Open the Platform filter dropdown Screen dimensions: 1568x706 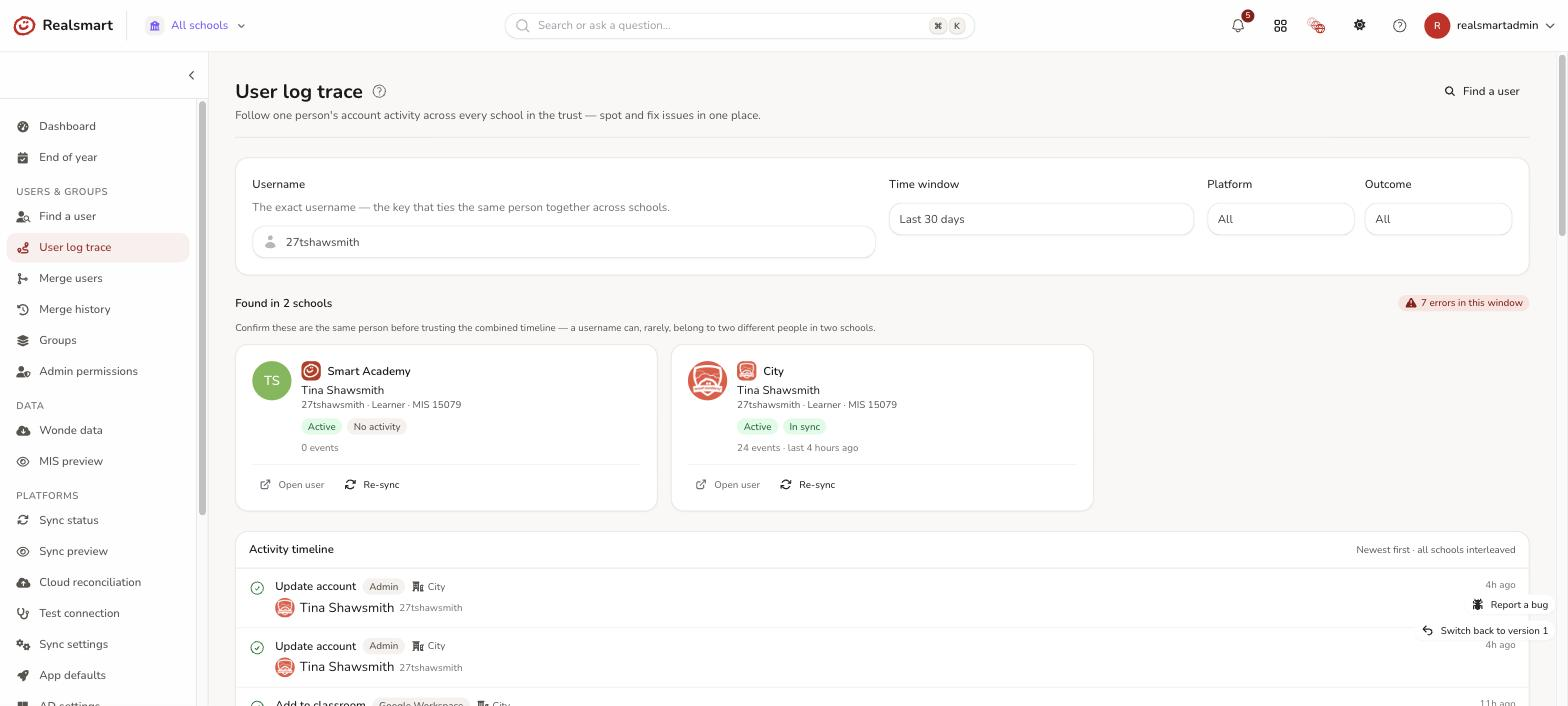click(1280, 219)
